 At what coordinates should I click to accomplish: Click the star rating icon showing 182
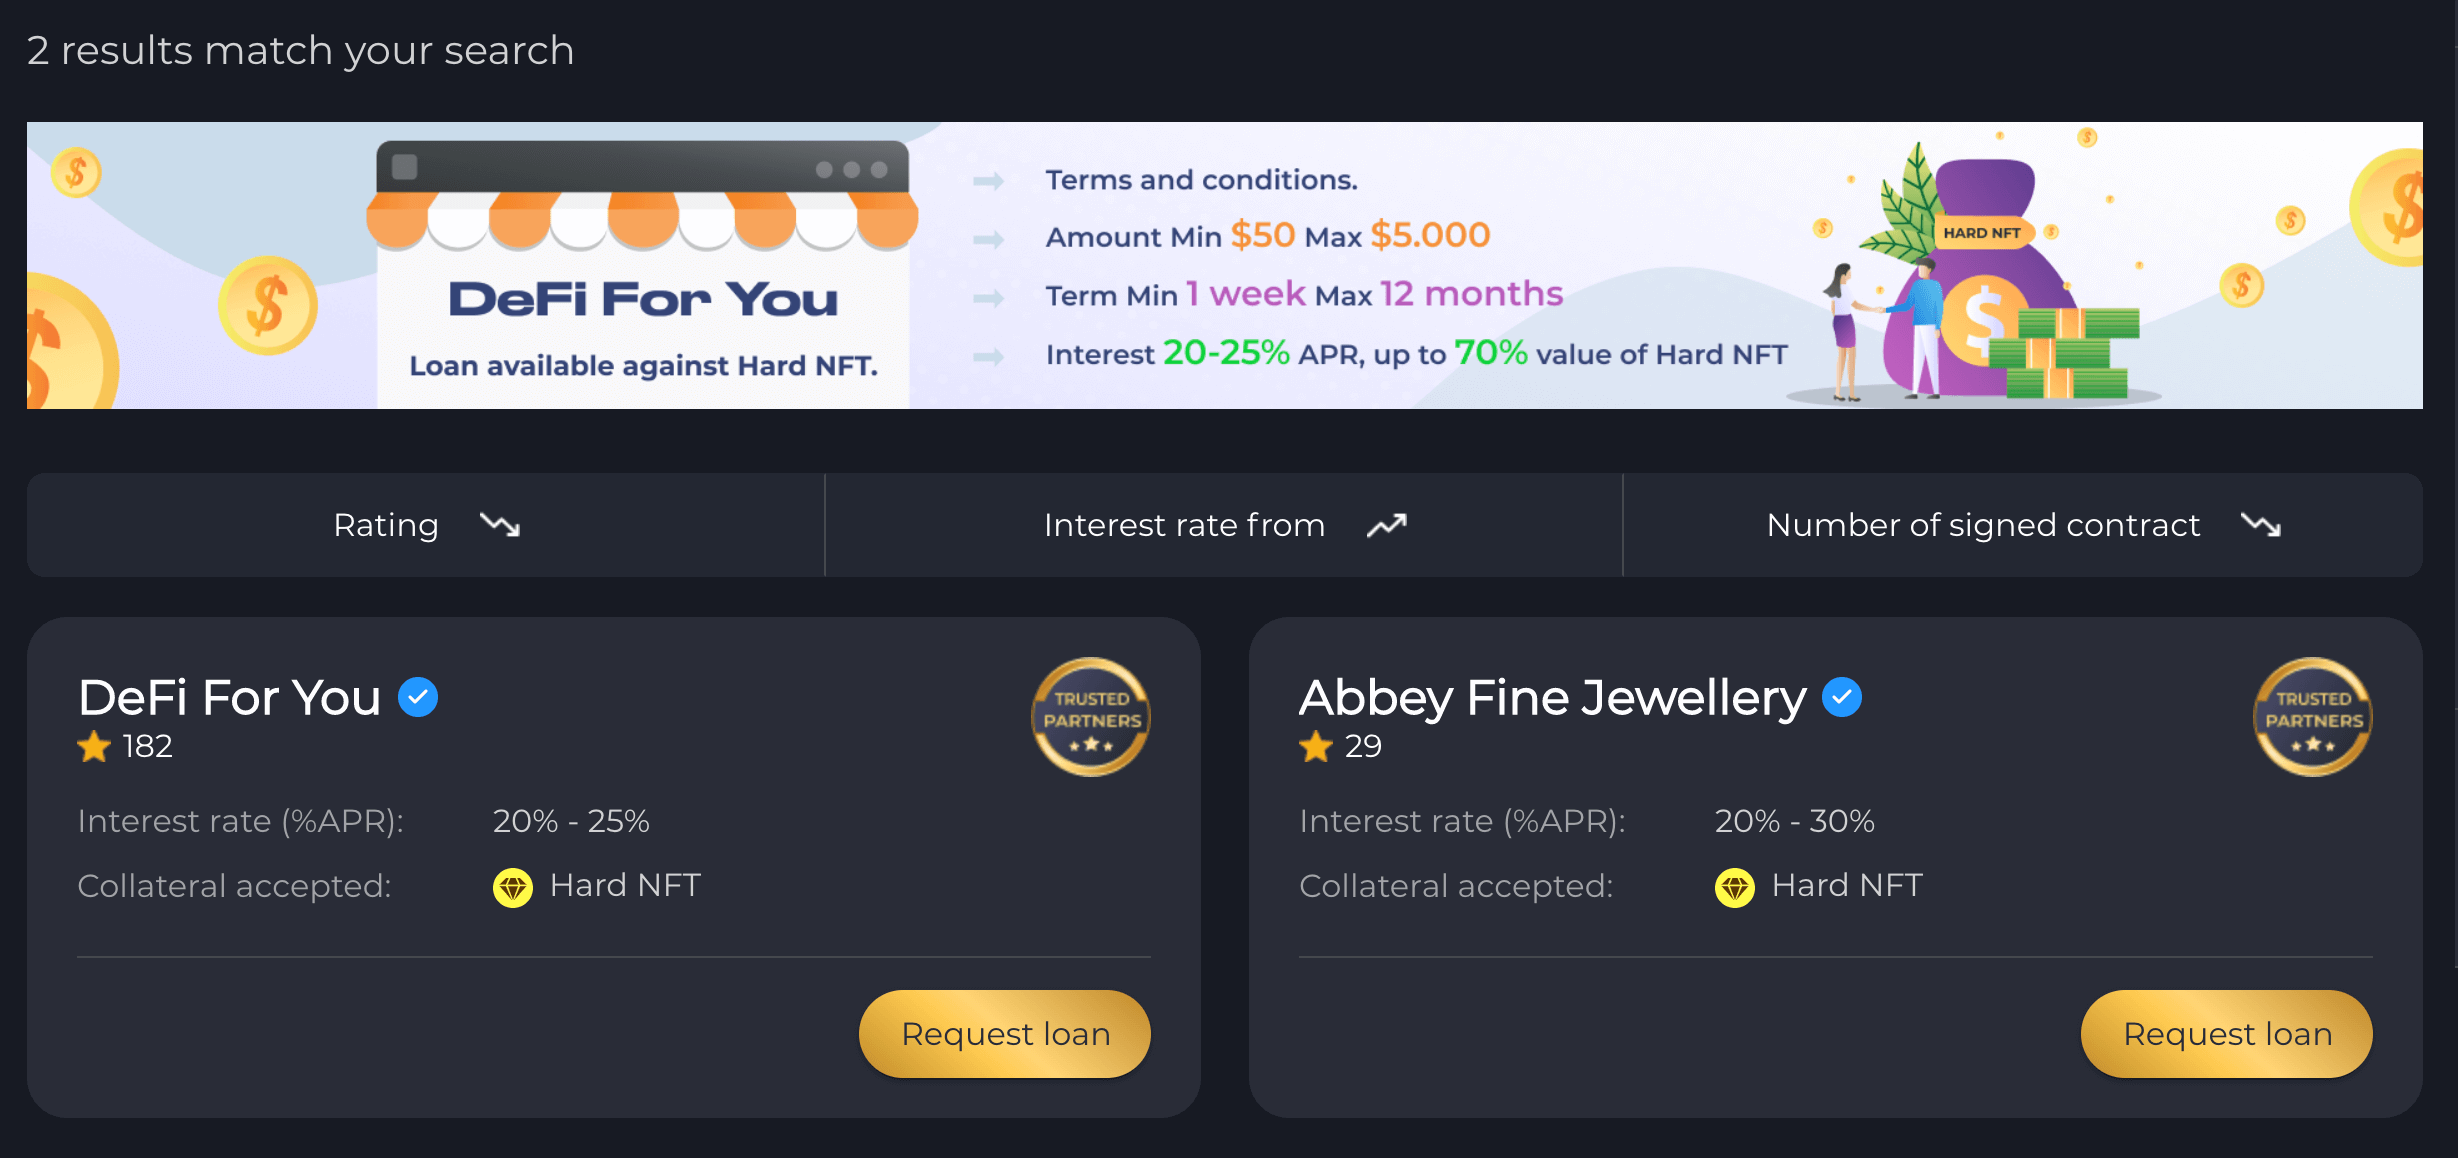click(x=94, y=746)
